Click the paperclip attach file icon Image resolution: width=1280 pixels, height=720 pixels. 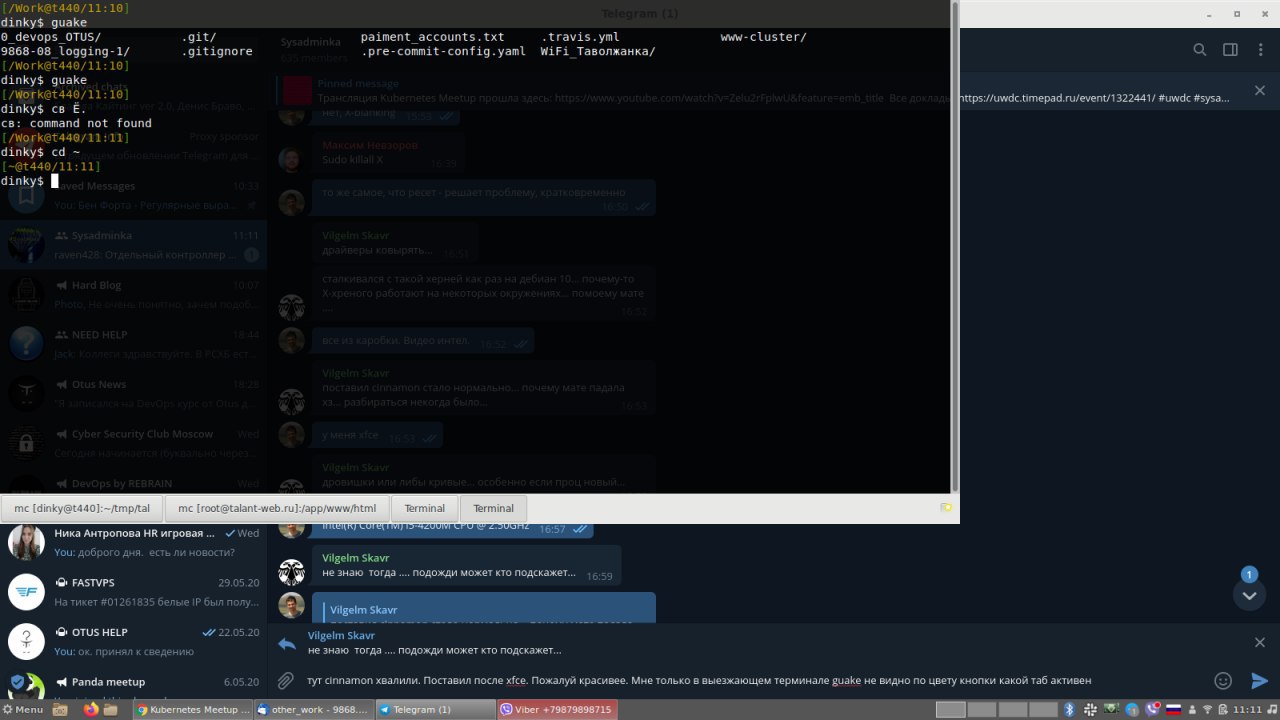click(286, 680)
